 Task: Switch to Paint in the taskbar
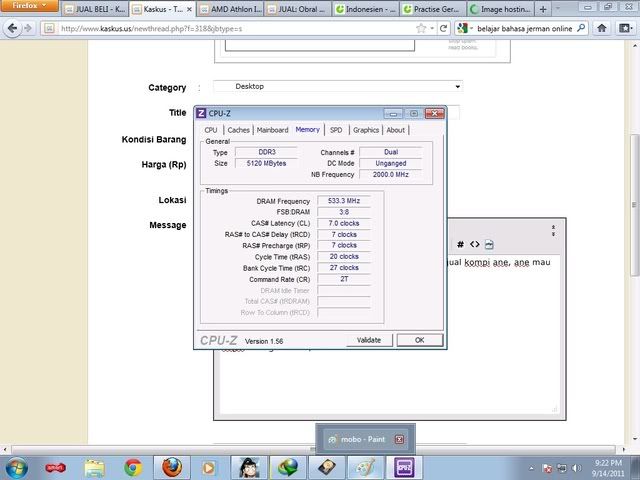click(365, 468)
